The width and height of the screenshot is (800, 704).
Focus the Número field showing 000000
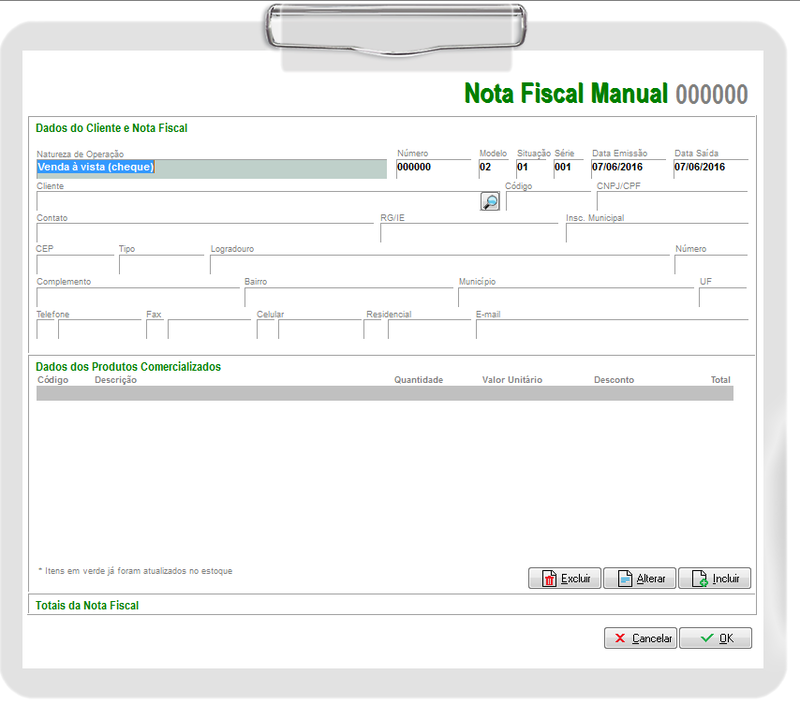[433, 168]
